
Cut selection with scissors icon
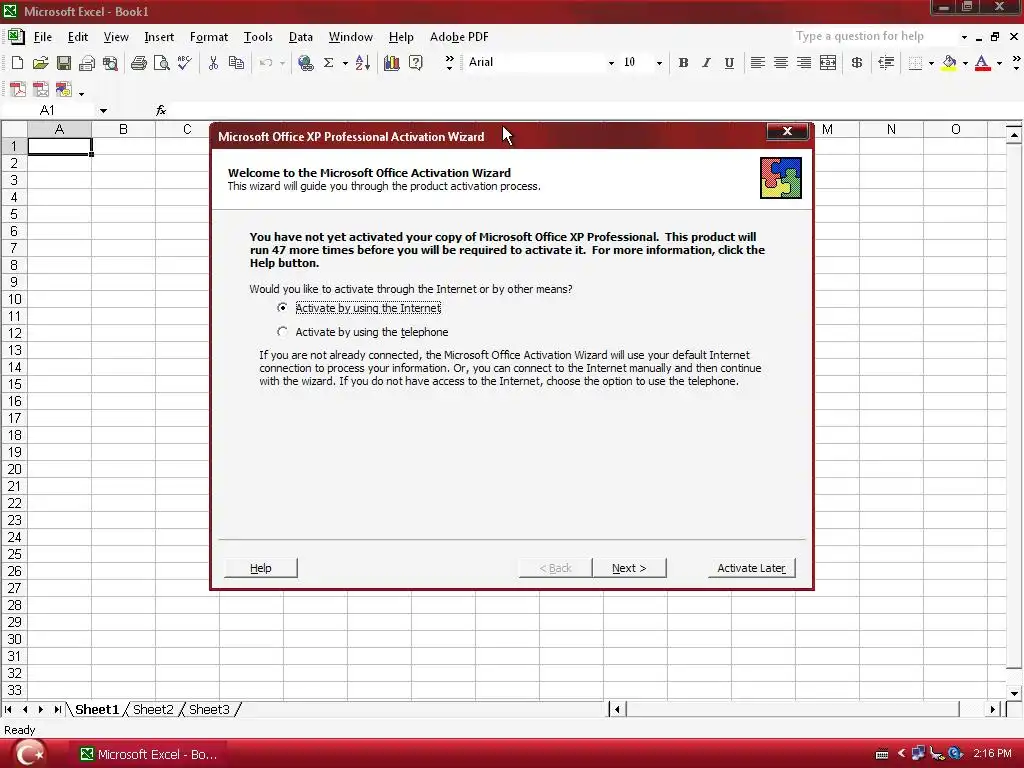(x=213, y=63)
